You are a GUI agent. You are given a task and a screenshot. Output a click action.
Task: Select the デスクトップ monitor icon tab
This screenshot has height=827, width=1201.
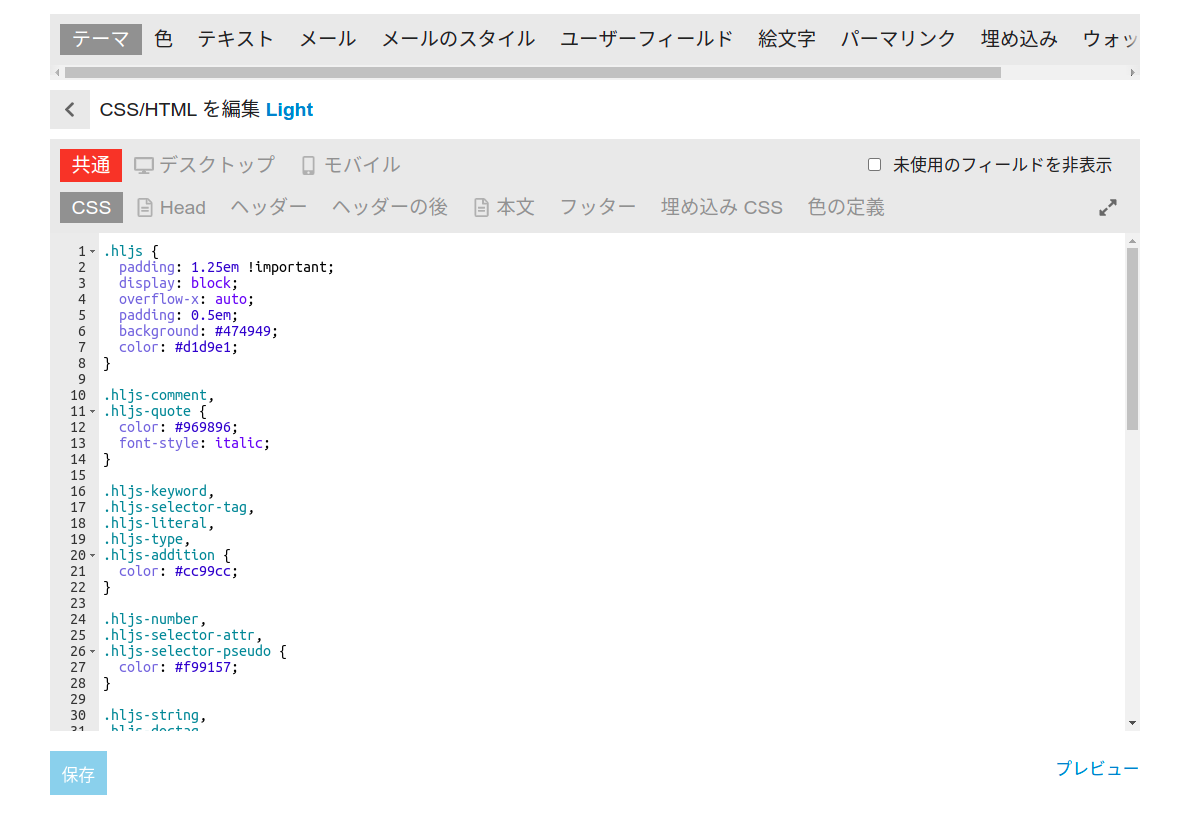204,165
